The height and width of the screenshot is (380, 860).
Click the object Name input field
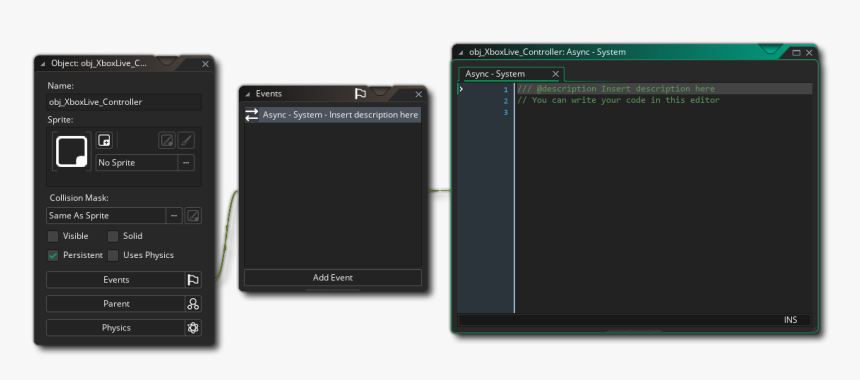coord(124,102)
